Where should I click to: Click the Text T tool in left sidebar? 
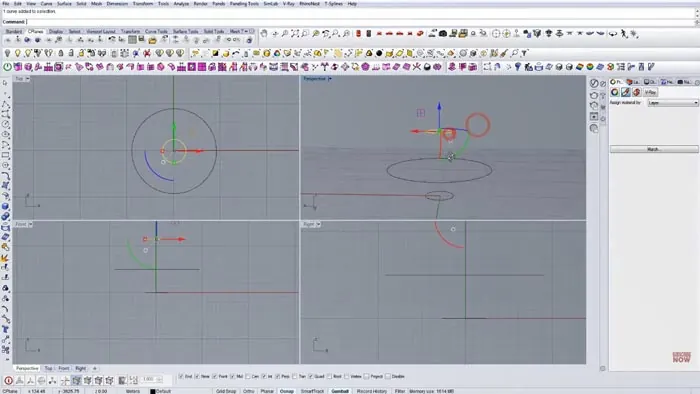tap(5, 329)
